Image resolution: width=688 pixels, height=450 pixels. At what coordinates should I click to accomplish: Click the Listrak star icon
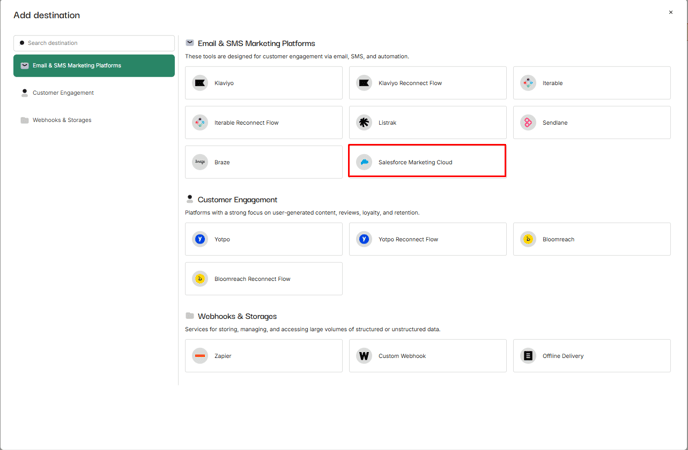(364, 123)
